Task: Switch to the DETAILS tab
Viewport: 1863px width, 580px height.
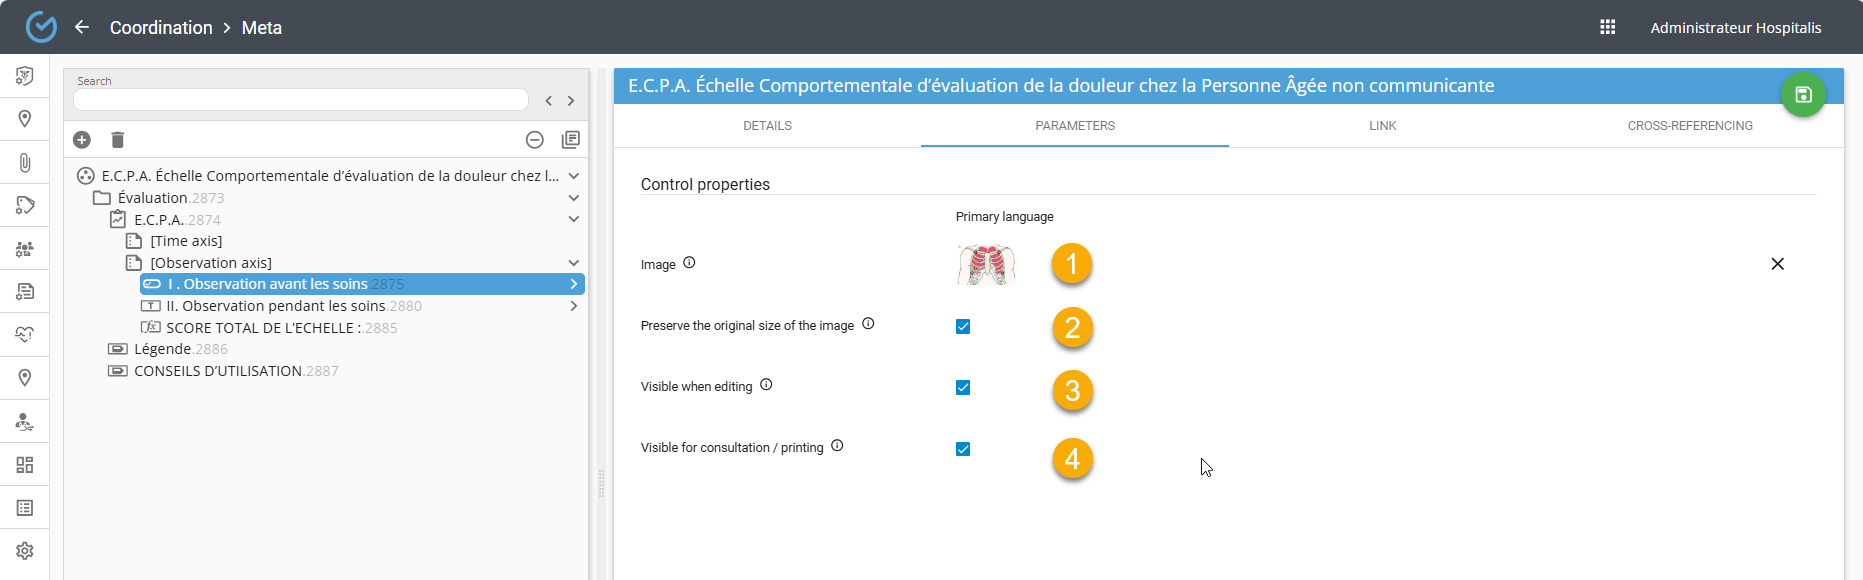Action: [x=767, y=126]
